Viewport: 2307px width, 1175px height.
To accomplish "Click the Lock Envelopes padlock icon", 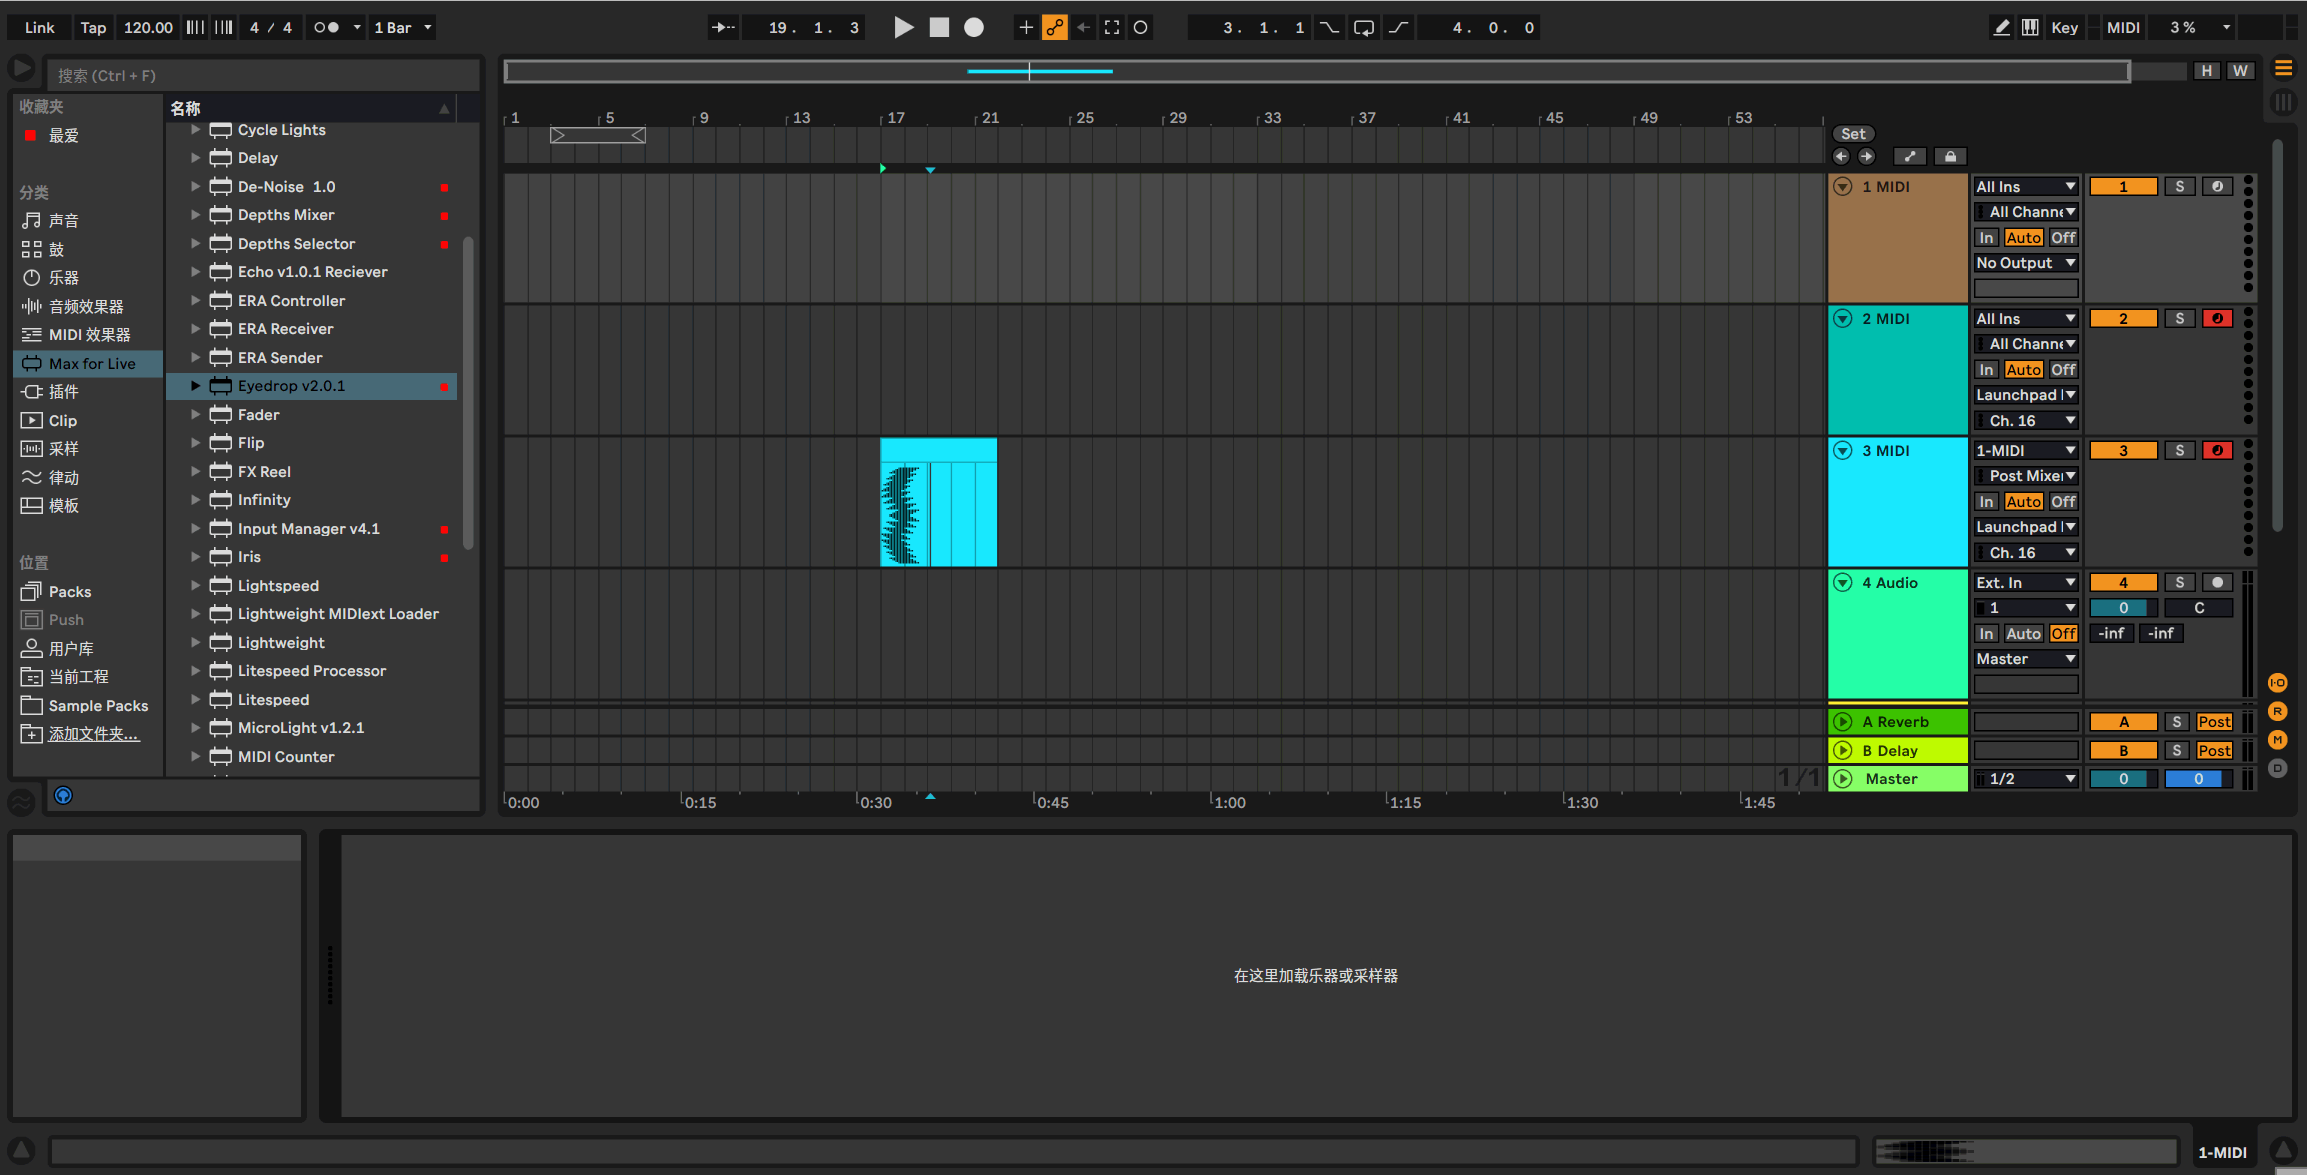I will pyautogui.click(x=1949, y=156).
